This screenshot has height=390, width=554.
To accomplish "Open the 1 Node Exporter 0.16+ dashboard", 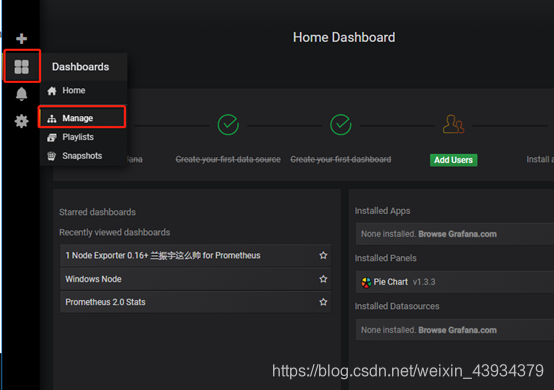I will coord(196,255).
